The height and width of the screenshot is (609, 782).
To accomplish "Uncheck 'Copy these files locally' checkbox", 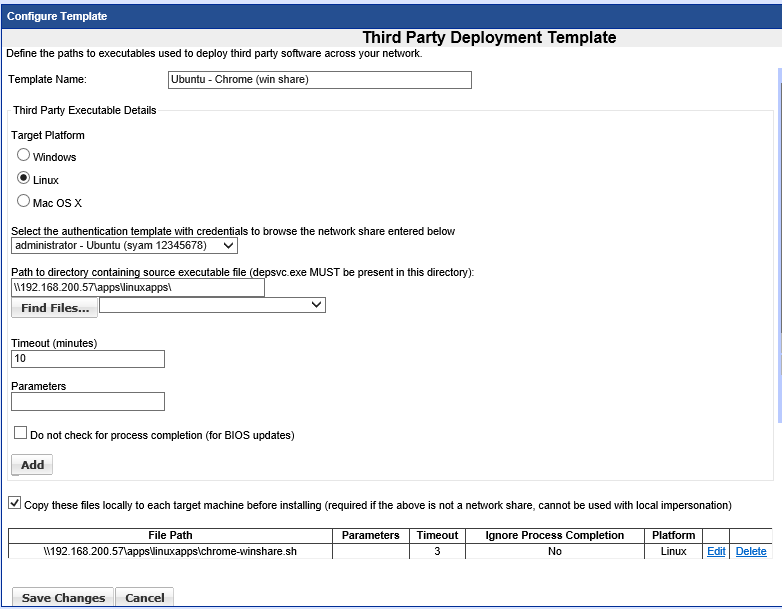I will [14, 504].
